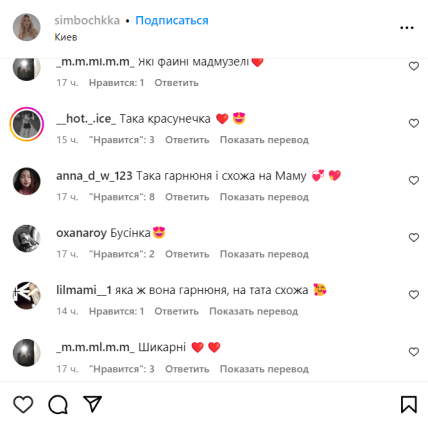Show translation of oxanaroy's comment
The width and height of the screenshot is (428, 425).
(264, 254)
